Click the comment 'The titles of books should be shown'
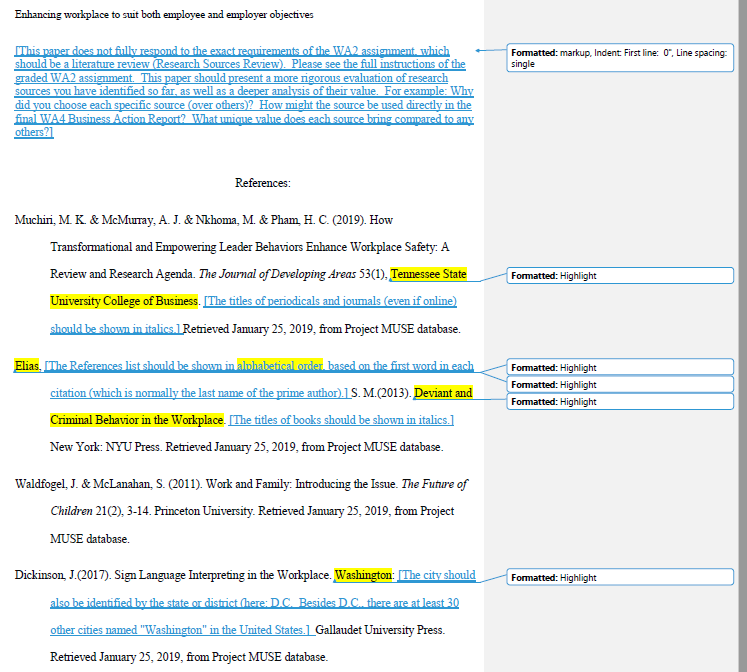This screenshot has width=747, height=672. [x=341, y=420]
